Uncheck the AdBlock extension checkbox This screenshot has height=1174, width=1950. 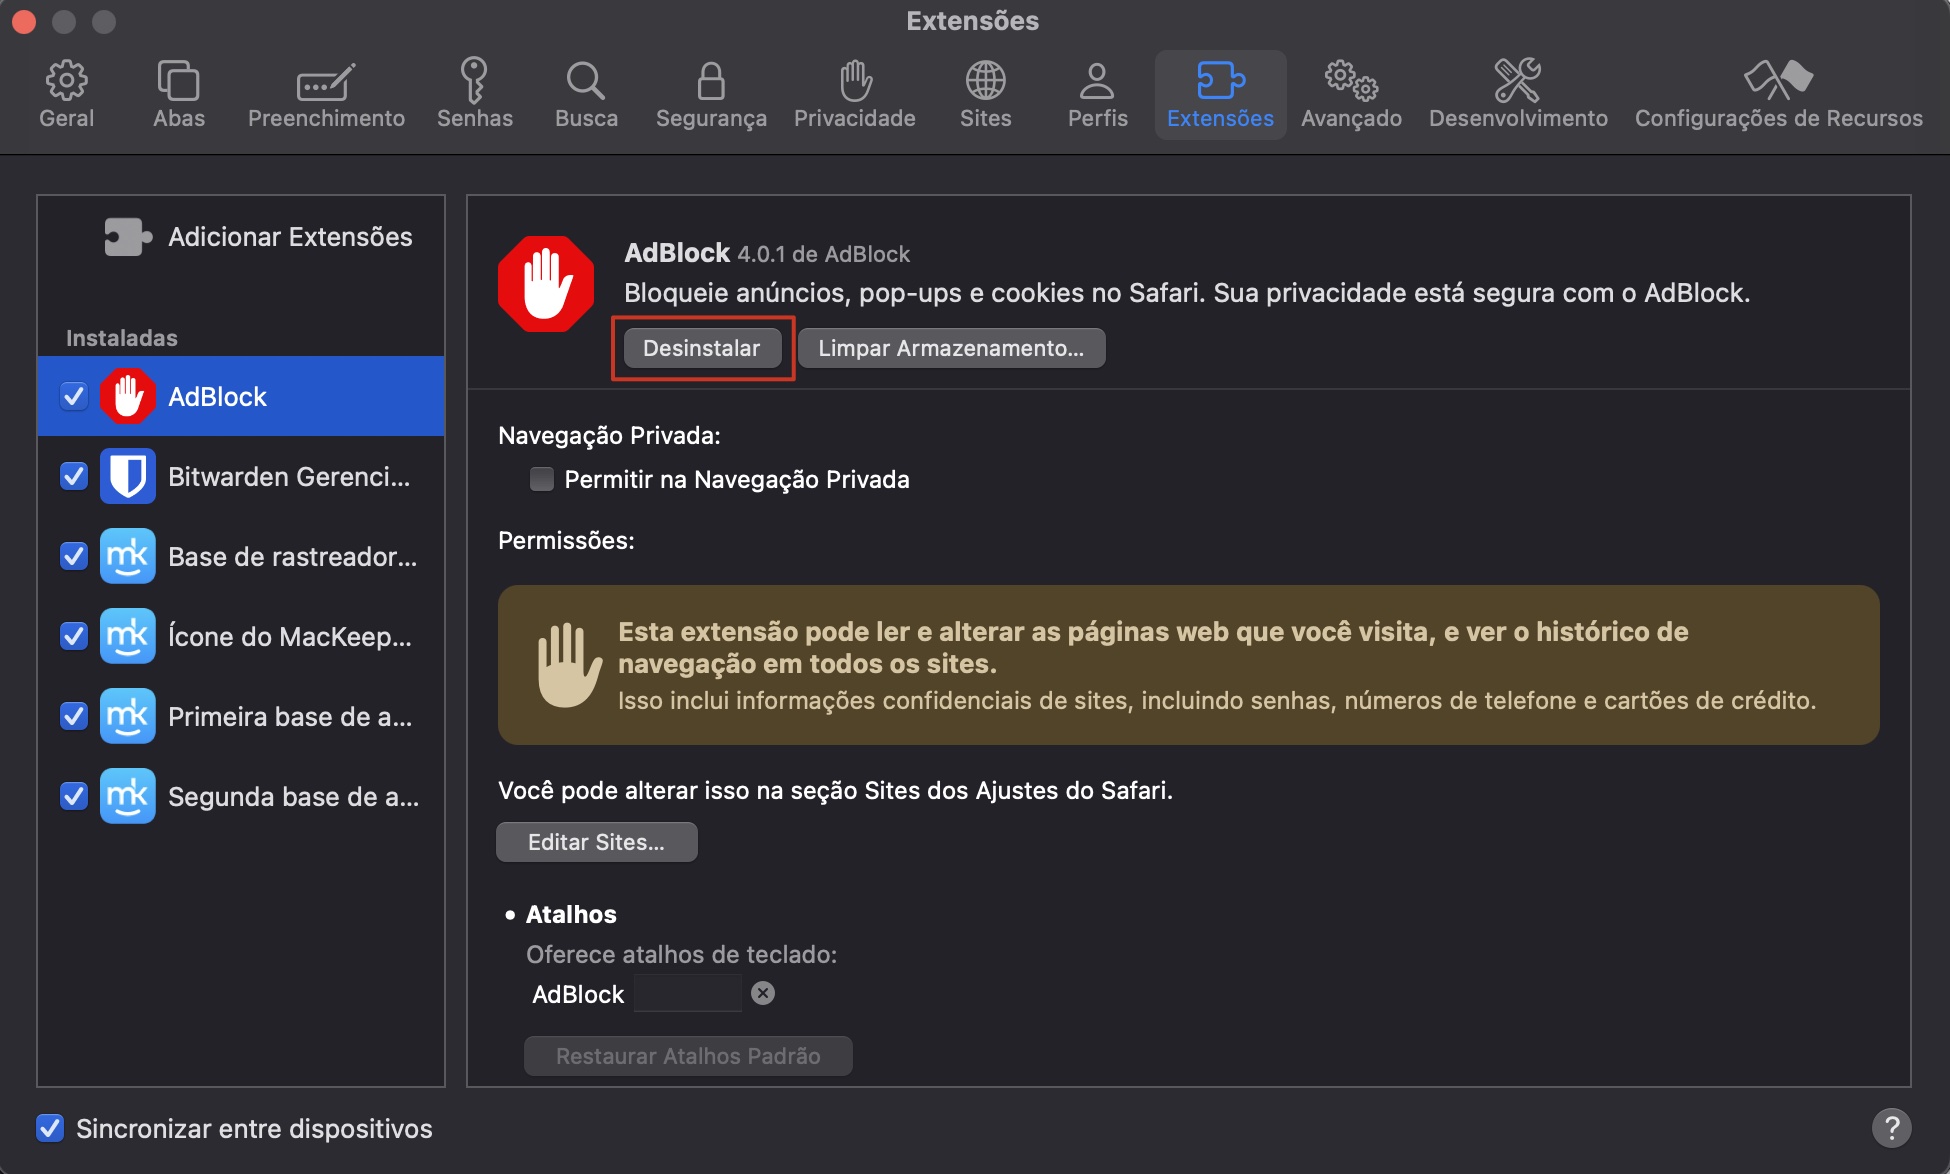coord(74,396)
